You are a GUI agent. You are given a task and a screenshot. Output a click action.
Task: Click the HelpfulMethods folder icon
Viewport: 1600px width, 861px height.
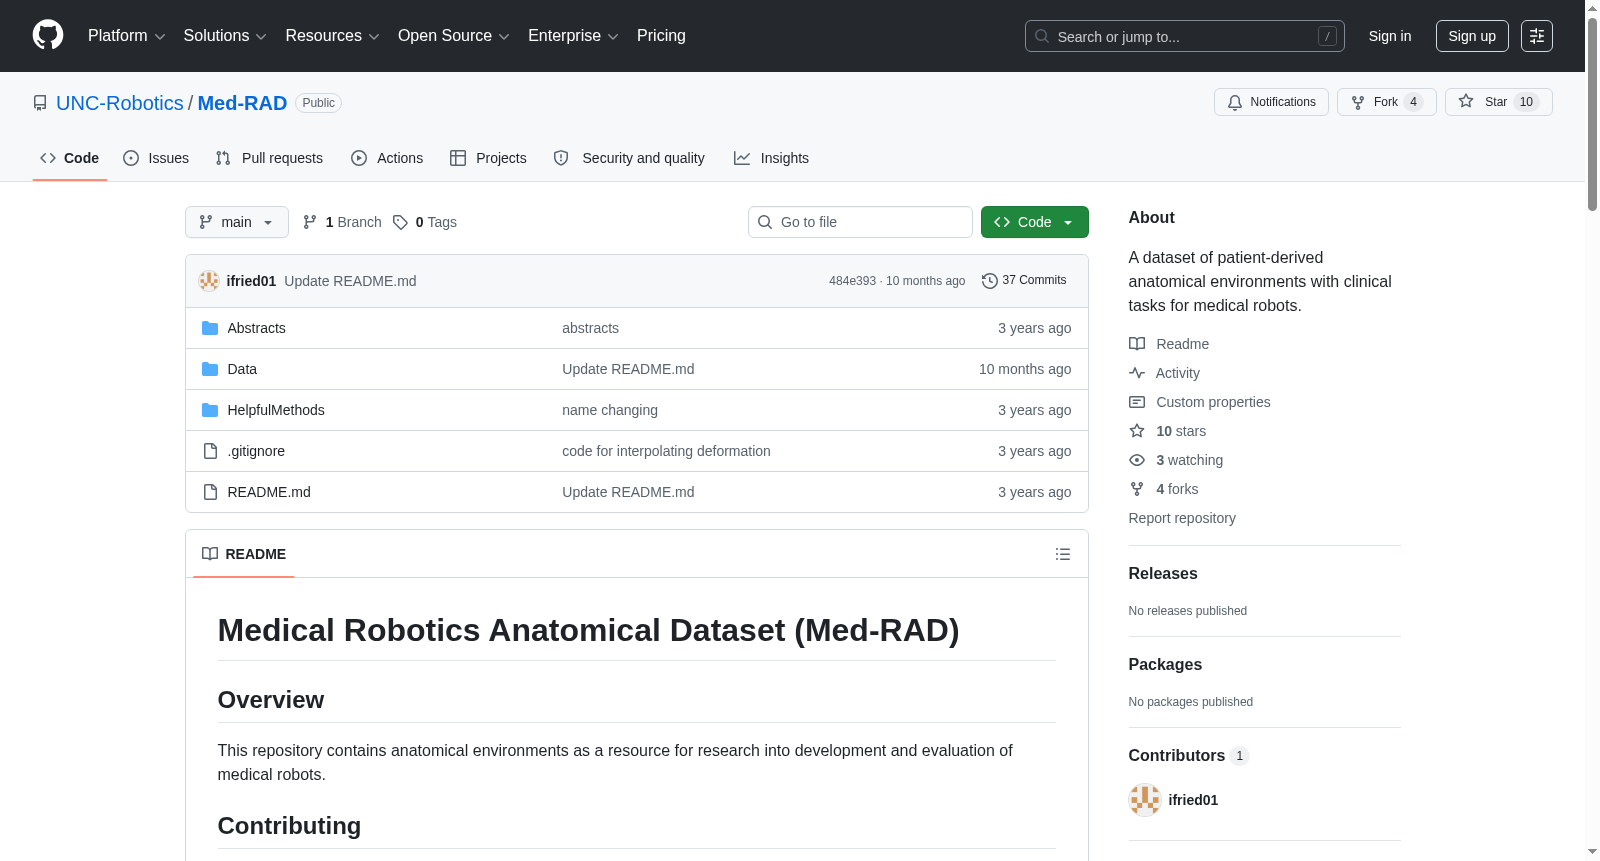(210, 410)
